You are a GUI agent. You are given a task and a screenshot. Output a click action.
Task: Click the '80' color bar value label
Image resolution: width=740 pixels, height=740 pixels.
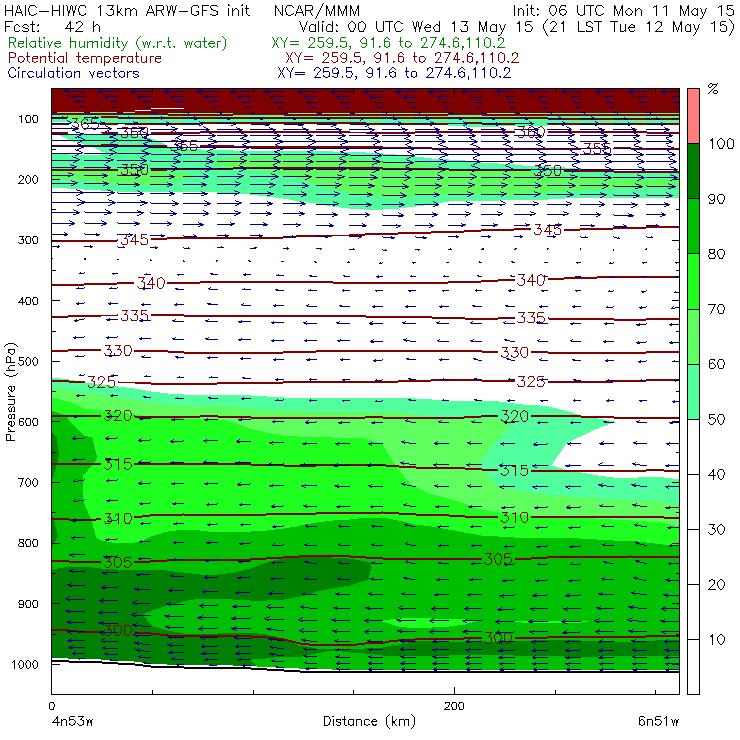[716, 254]
